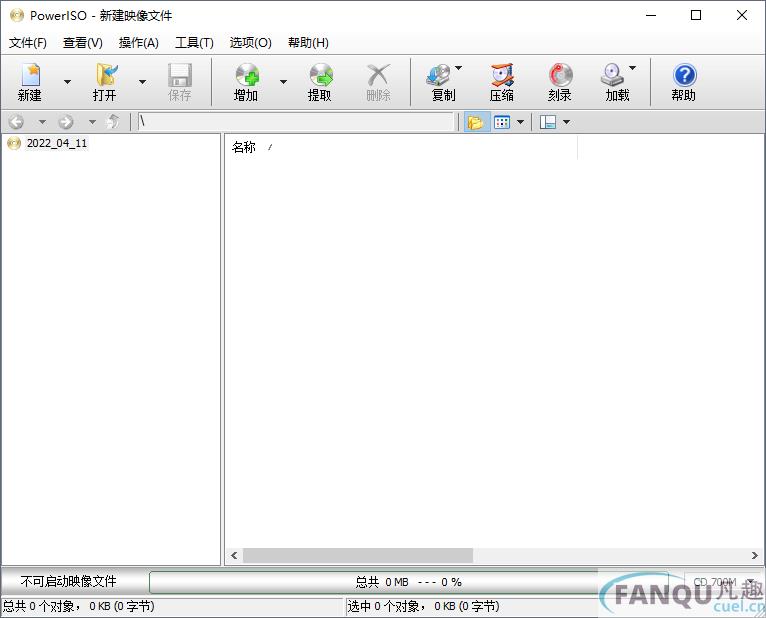766x618 pixels.
Task: Open the 操作(A) menu
Action: [139, 43]
